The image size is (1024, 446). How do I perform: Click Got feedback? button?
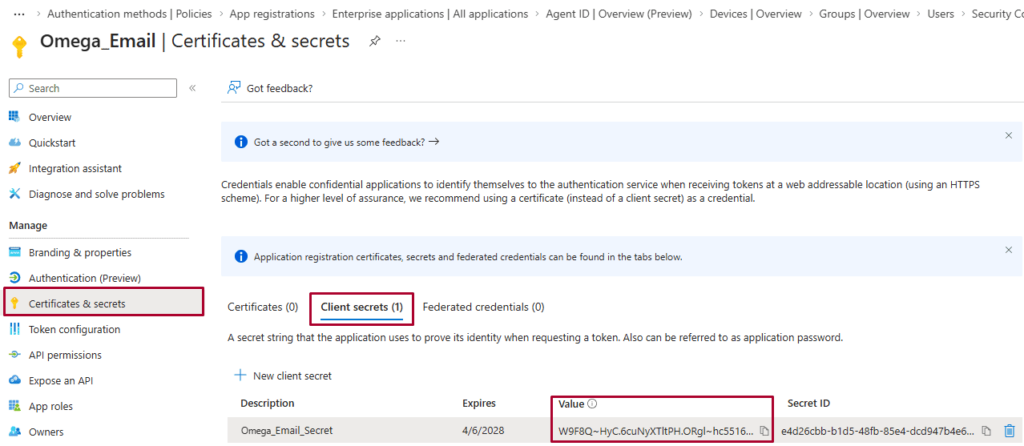coord(270,88)
